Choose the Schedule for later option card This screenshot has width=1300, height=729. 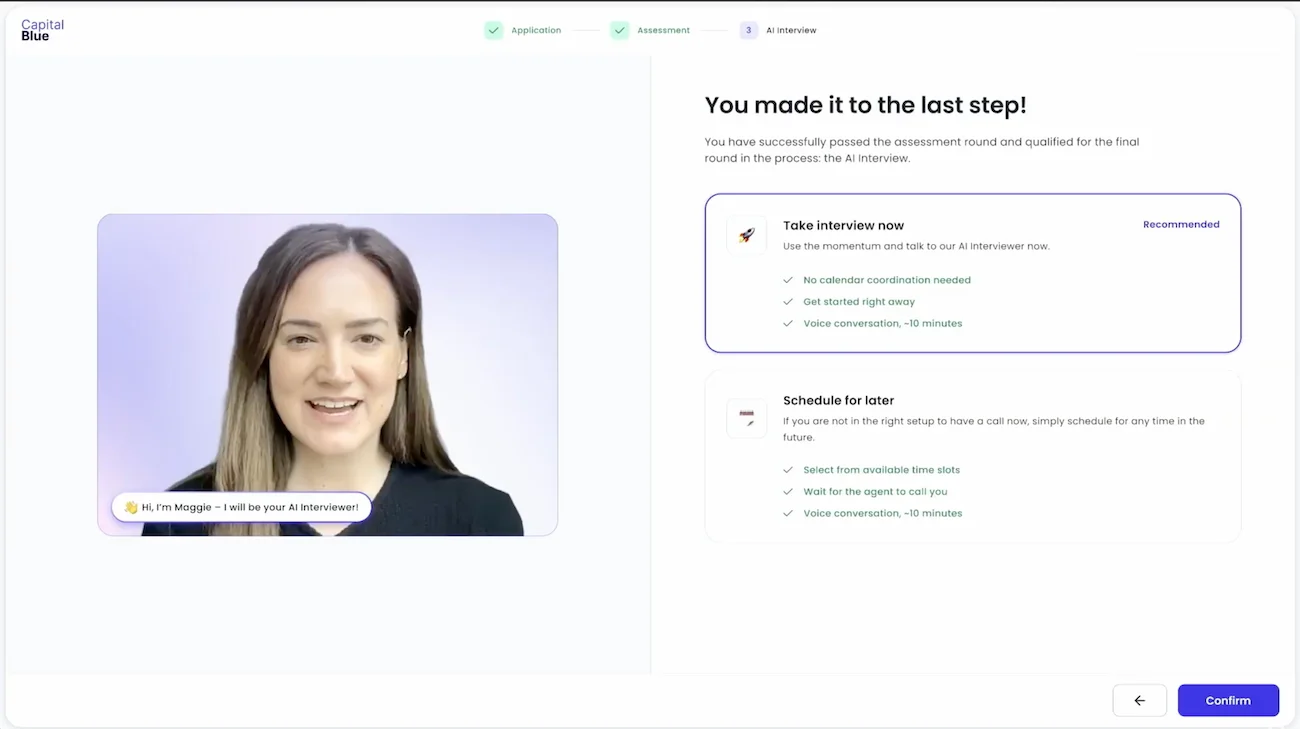click(x=972, y=457)
